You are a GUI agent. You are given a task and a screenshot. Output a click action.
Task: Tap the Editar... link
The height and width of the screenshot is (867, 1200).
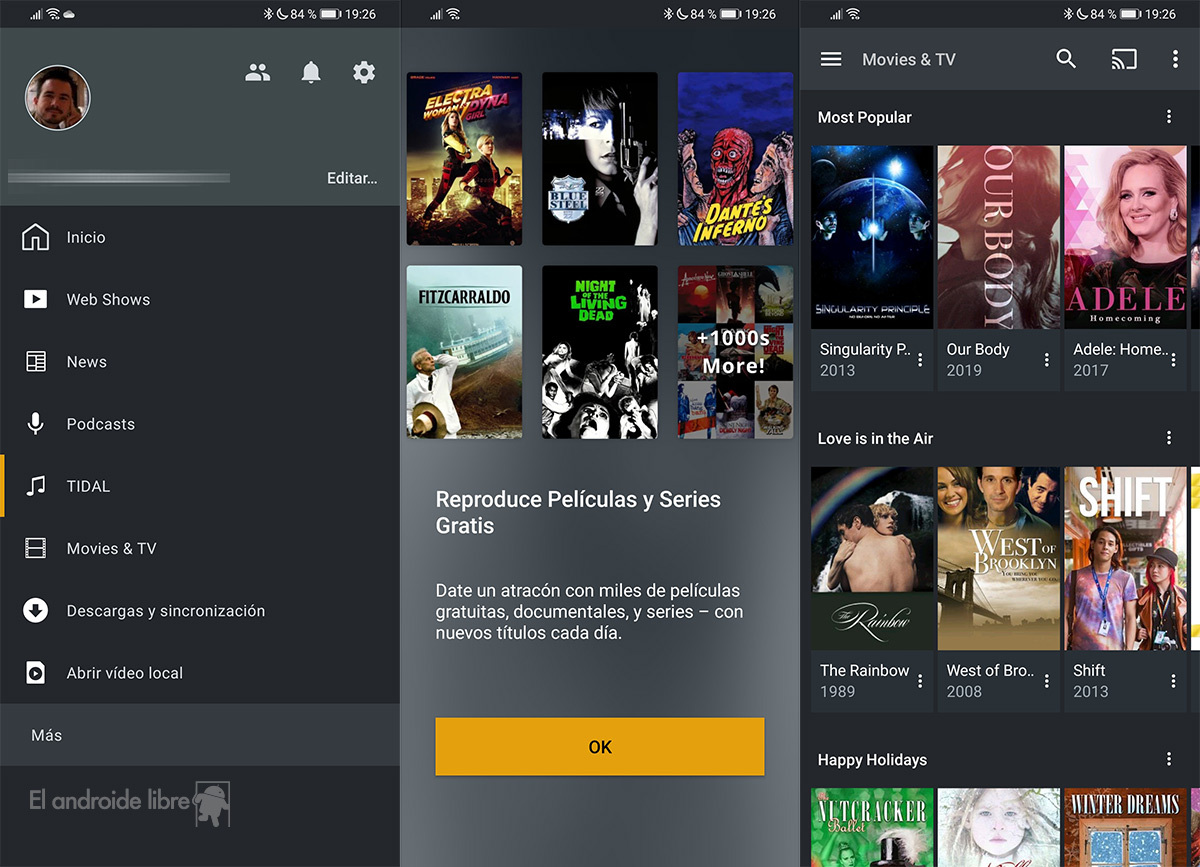tap(352, 178)
